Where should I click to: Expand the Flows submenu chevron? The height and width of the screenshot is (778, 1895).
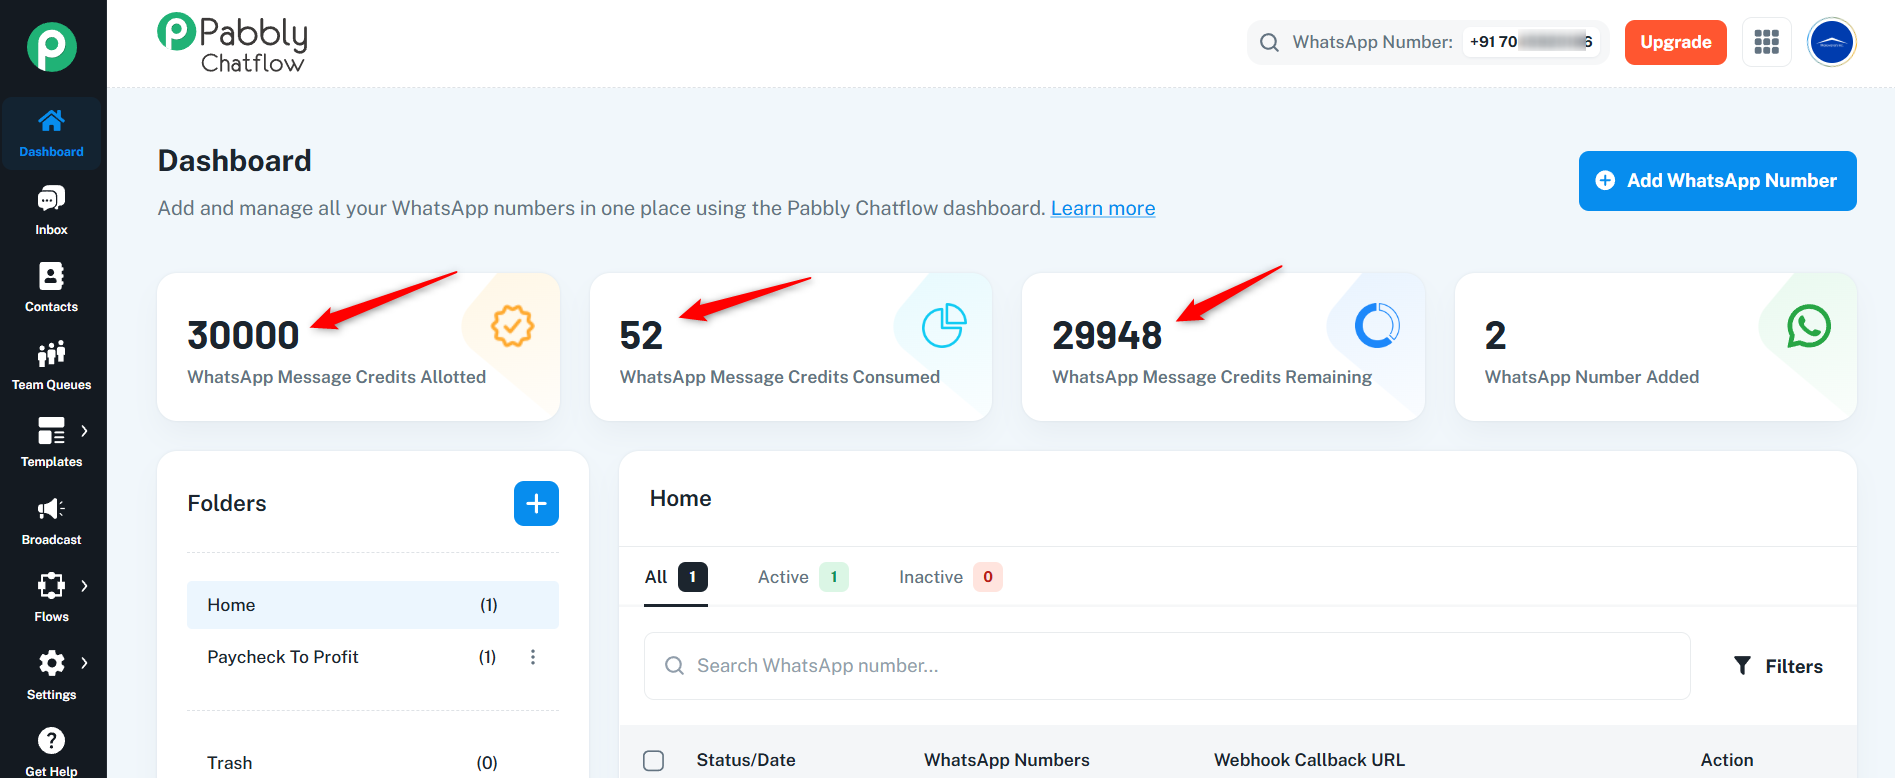pyautogui.click(x=84, y=586)
